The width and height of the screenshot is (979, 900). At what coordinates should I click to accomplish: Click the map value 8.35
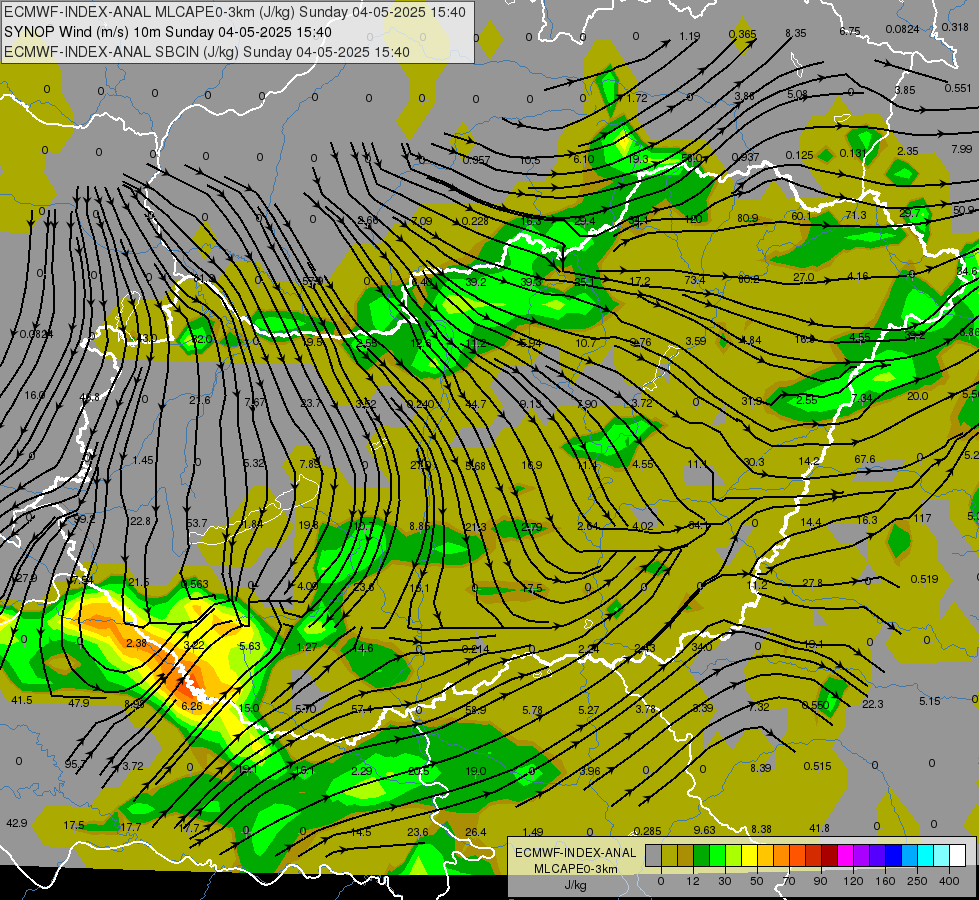click(x=795, y=33)
